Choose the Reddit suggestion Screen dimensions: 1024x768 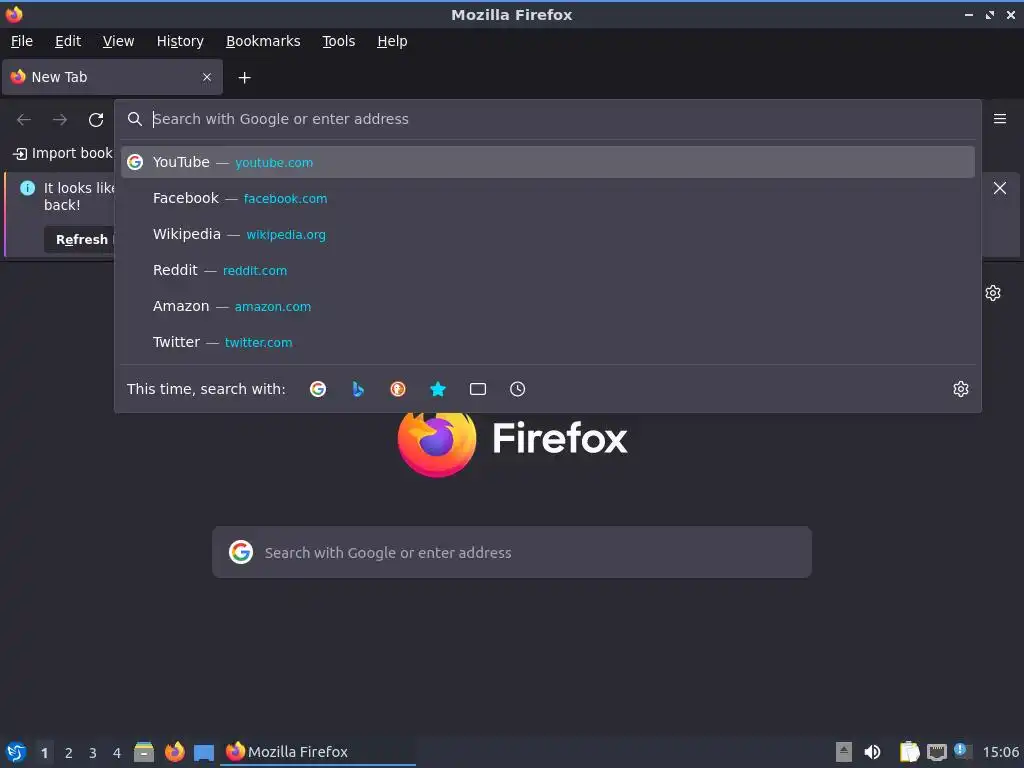point(547,270)
